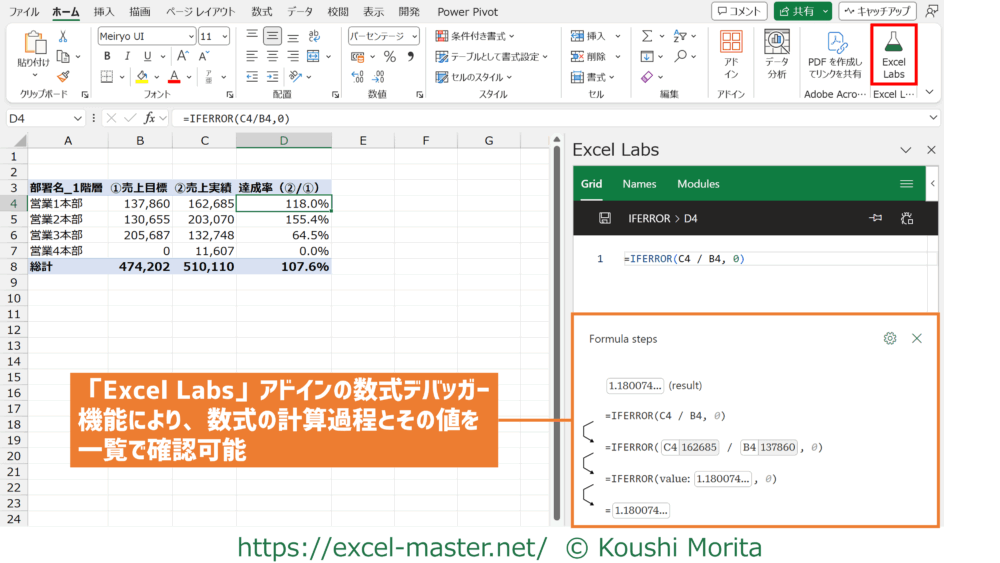The height and width of the screenshot is (563, 1000).
Task: Pin the formula with the pin icon
Action: click(x=875, y=218)
